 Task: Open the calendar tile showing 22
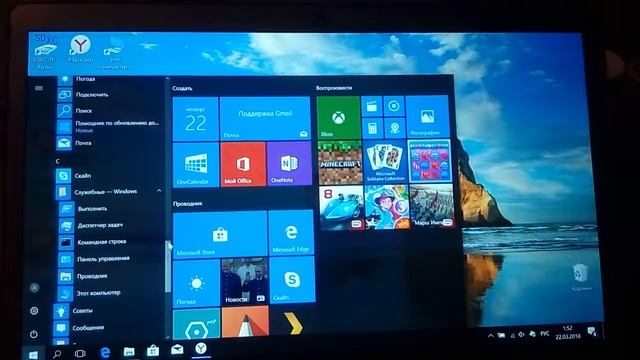(x=196, y=119)
